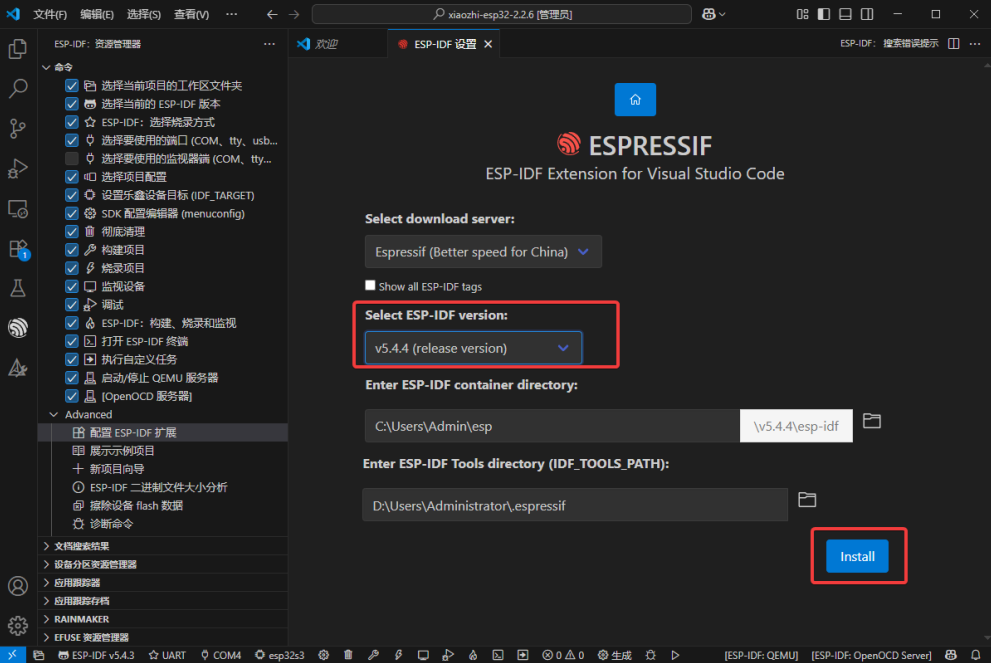Collapse the 命令 section
The width and height of the screenshot is (991, 663).
click(x=46, y=67)
